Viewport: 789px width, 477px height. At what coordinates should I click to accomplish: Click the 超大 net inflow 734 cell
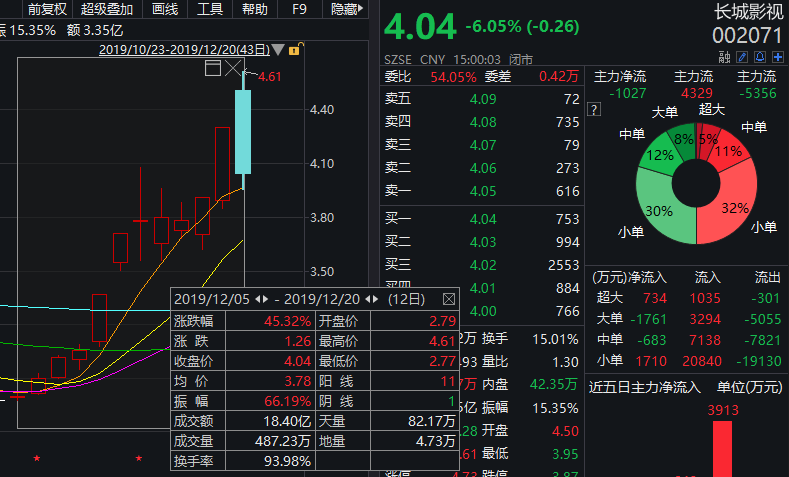[x=655, y=298]
